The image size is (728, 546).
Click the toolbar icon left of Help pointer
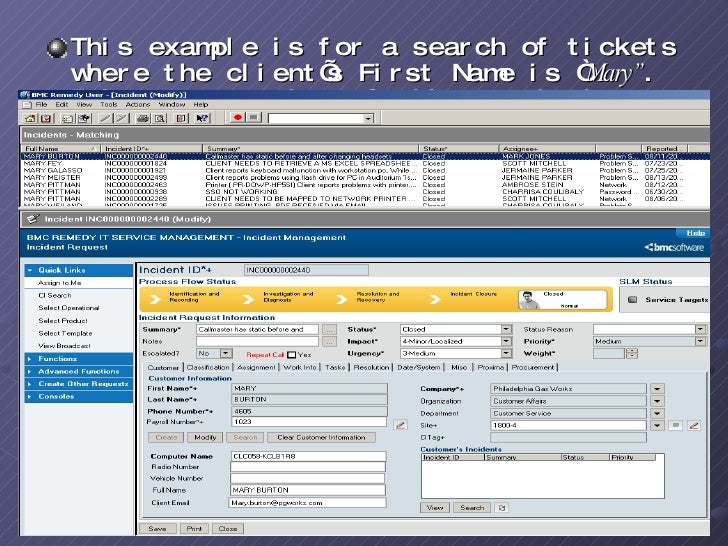pyautogui.click(x=182, y=118)
